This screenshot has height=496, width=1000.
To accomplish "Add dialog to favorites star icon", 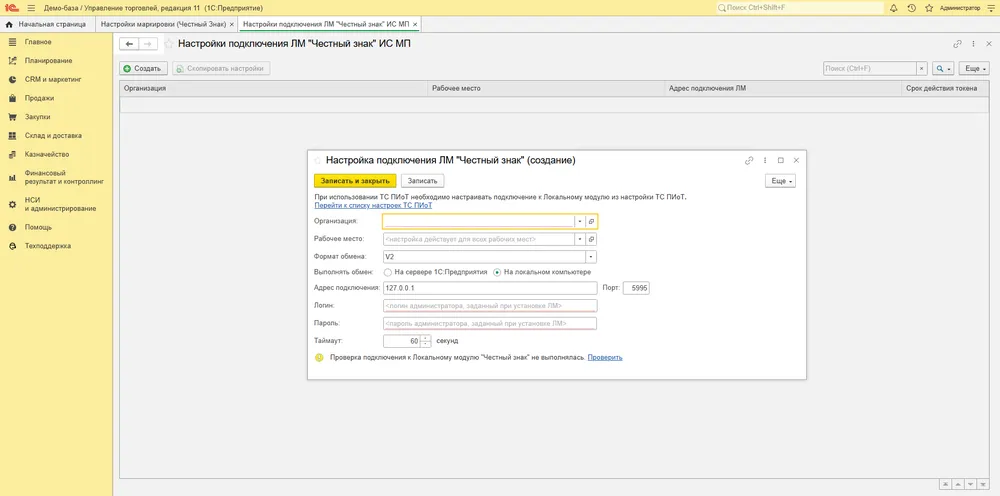I will point(318,161).
